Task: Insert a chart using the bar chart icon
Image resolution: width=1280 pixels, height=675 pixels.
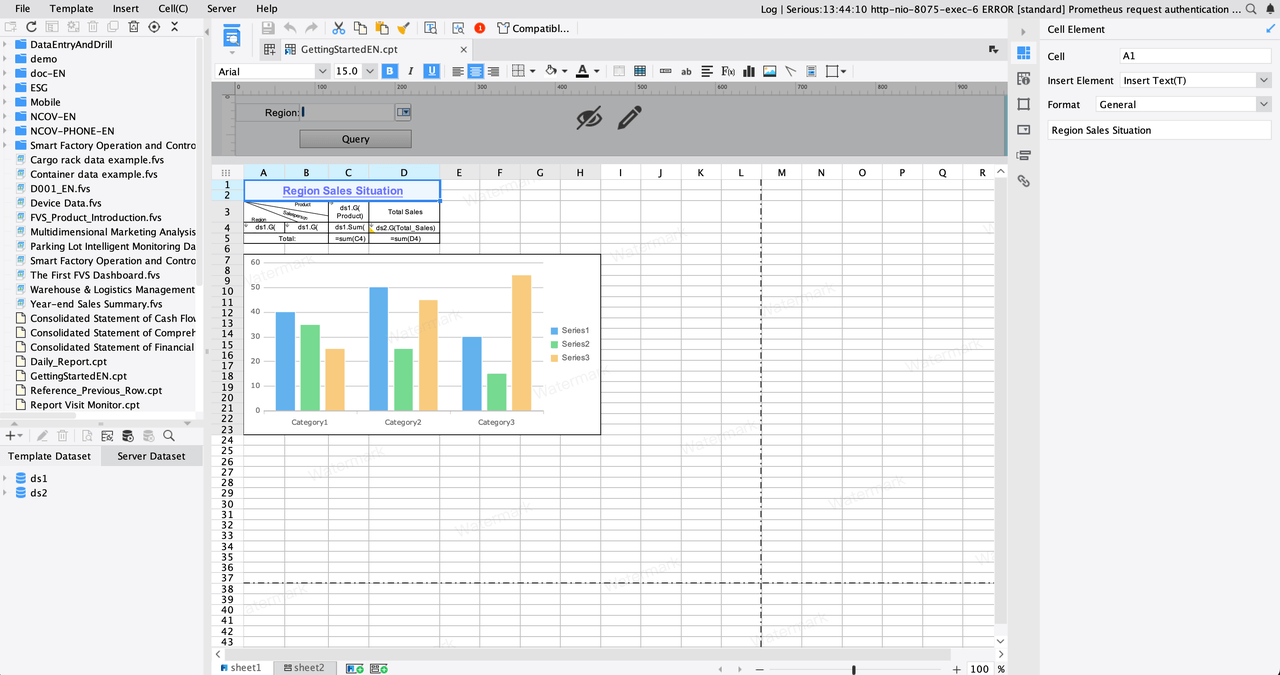Action: [749, 71]
